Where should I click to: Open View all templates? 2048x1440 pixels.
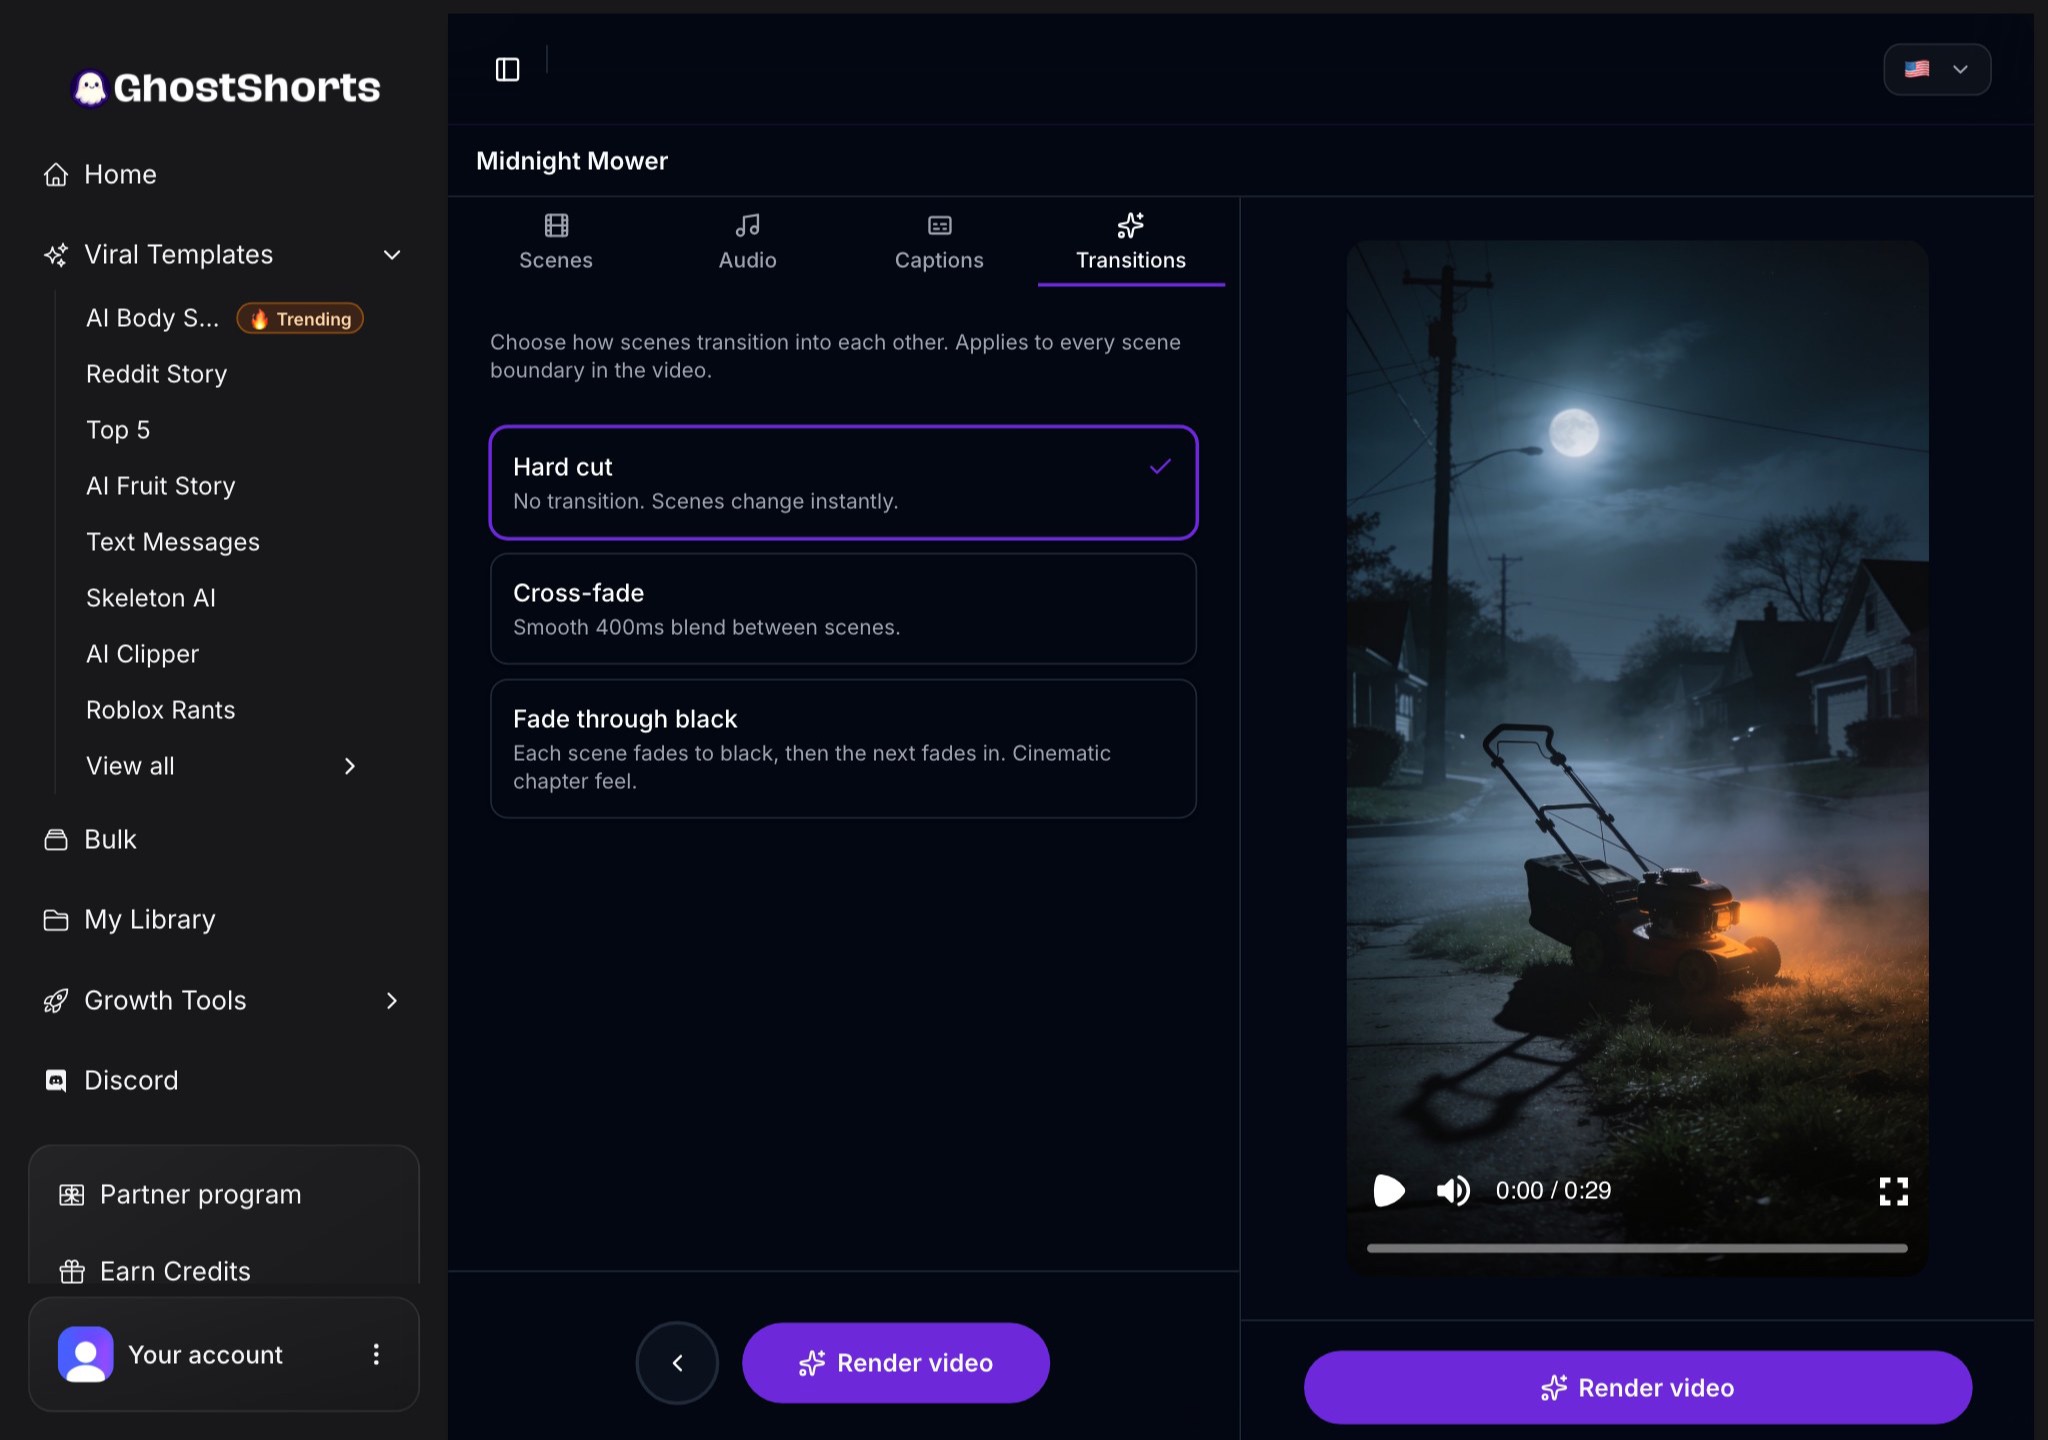point(221,766)
